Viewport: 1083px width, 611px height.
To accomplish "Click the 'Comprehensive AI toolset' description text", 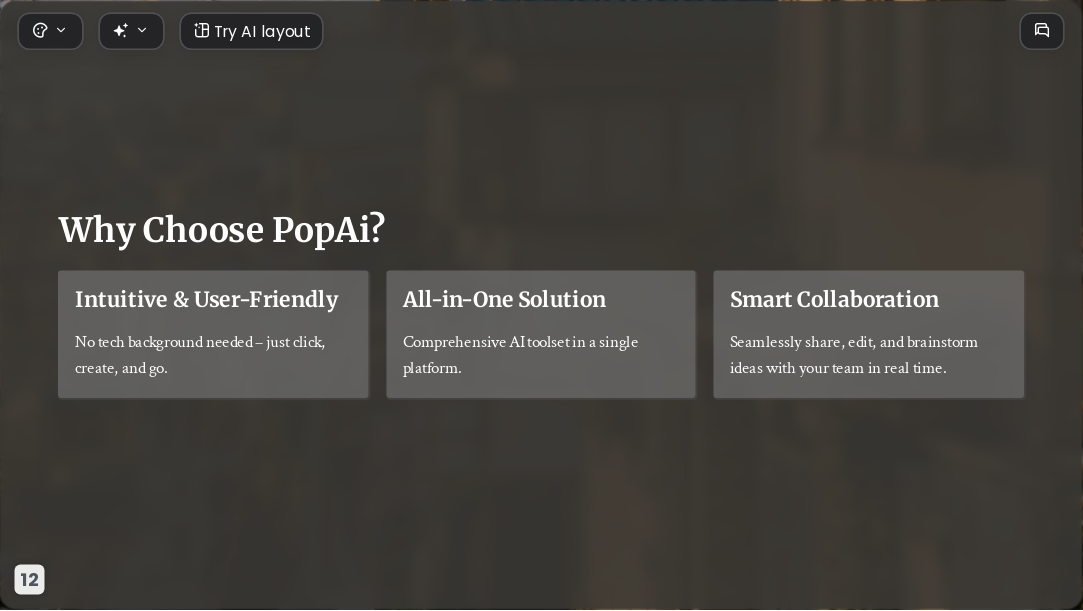I will (520, 355).
